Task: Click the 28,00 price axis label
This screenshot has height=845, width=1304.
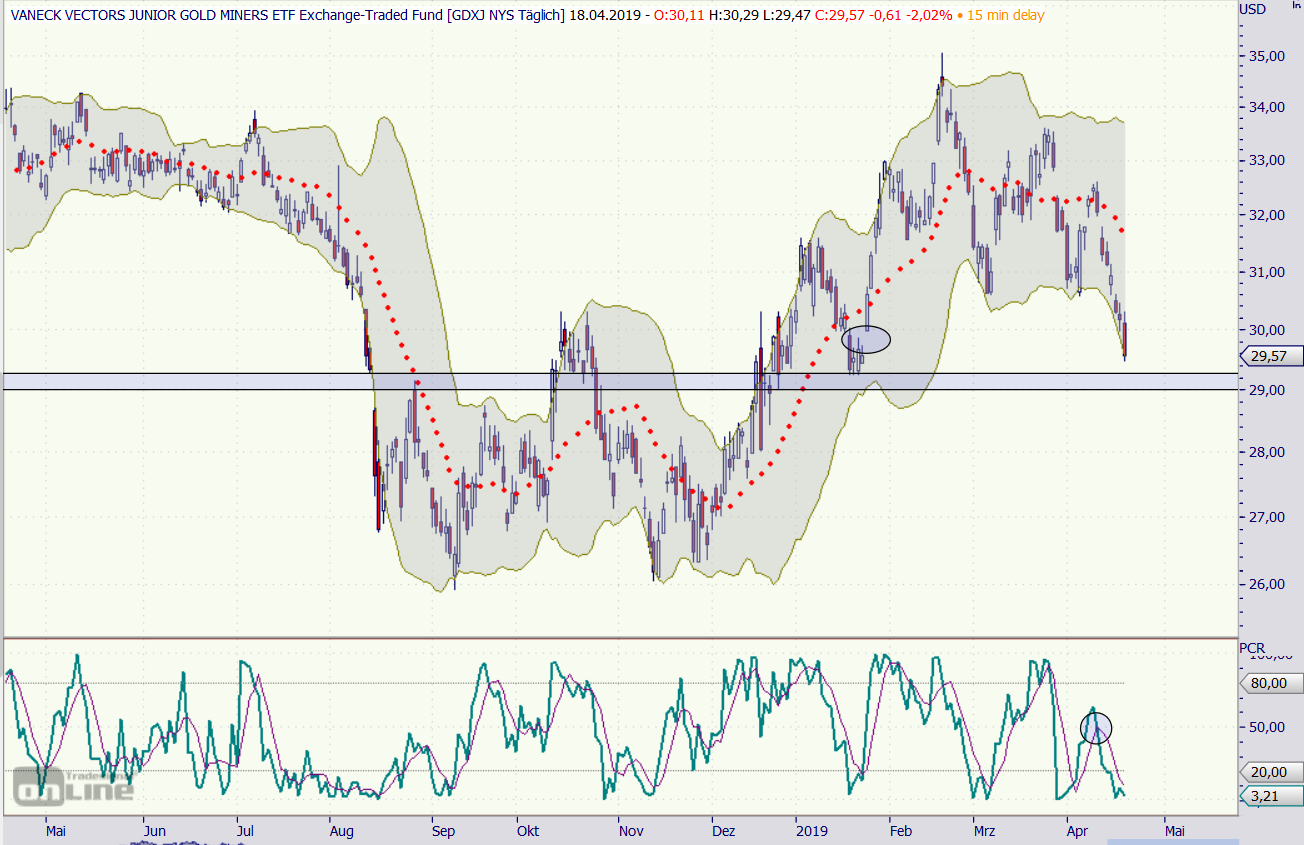Action: pyautogui.click(x=1265, y=452)
